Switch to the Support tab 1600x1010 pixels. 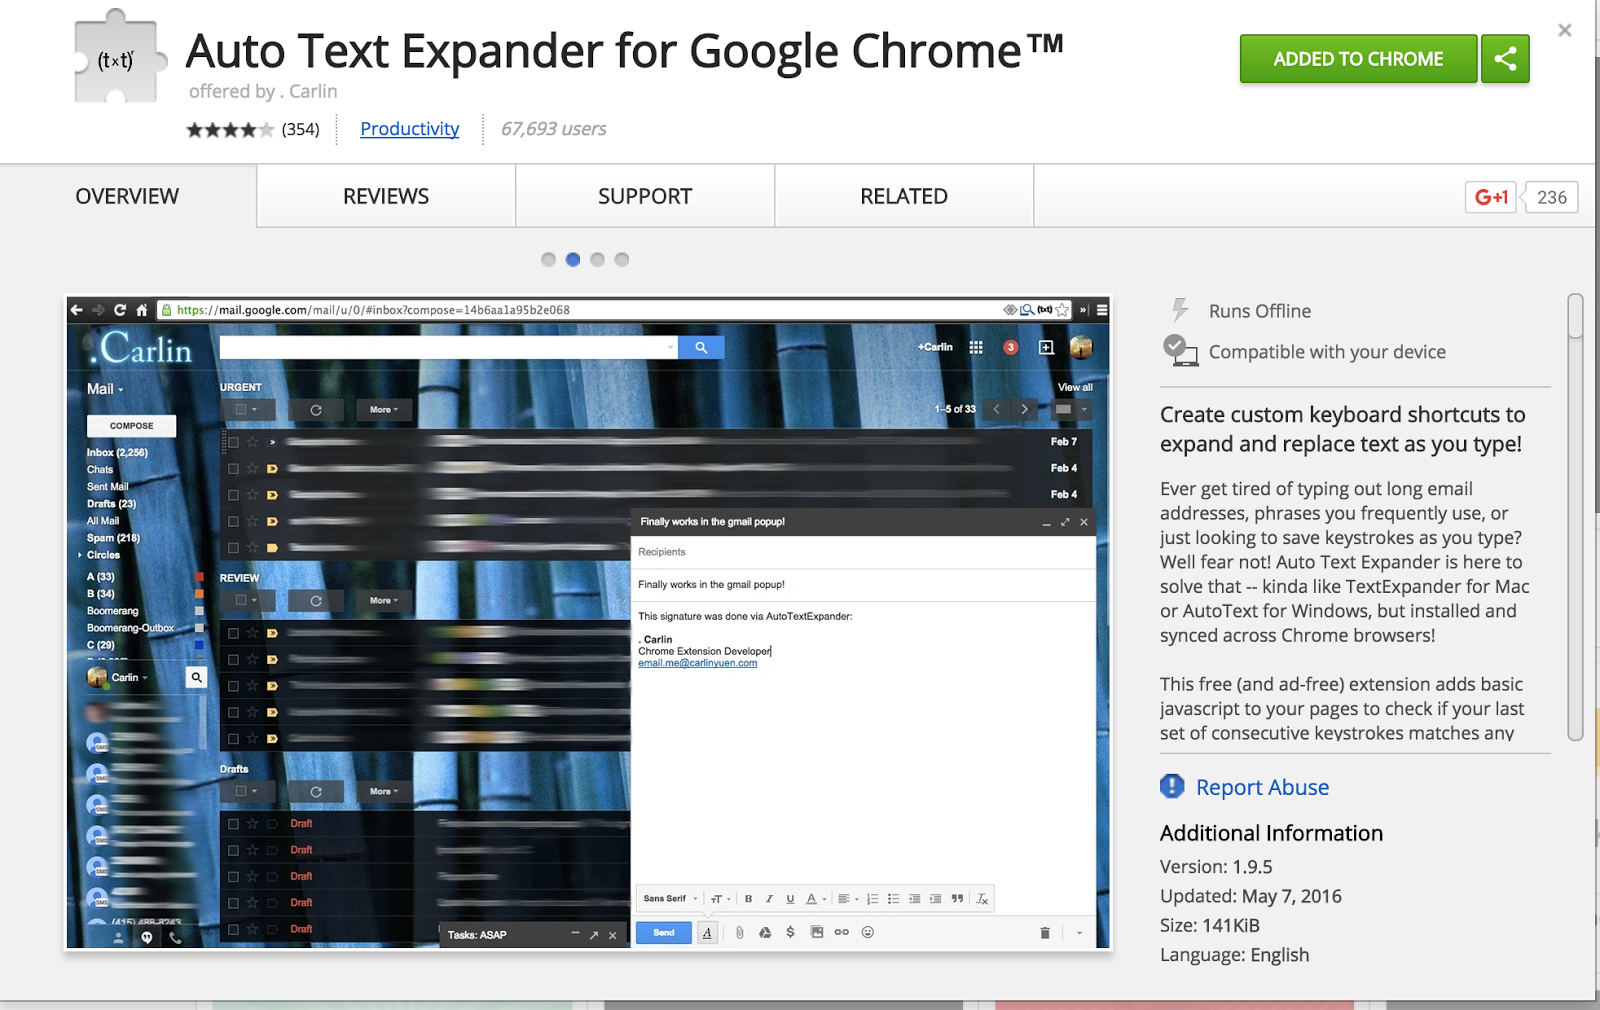645,196
